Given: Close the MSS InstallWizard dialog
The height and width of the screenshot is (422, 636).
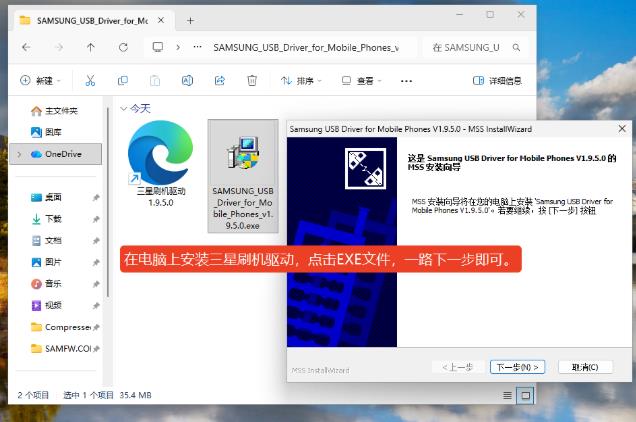Looking at the screenshot, I should pyautogui.click(x=622, y=129).
